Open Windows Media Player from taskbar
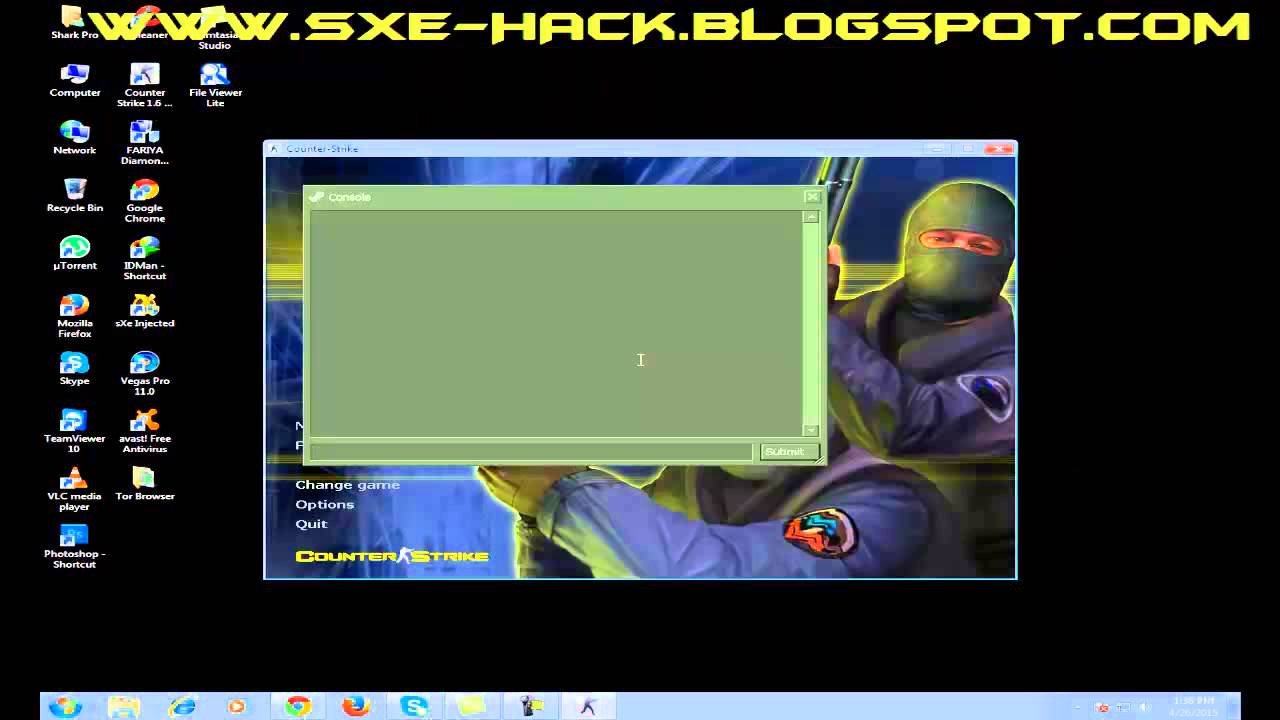Viewport: 1280px width, 720px height. point(237,706)
